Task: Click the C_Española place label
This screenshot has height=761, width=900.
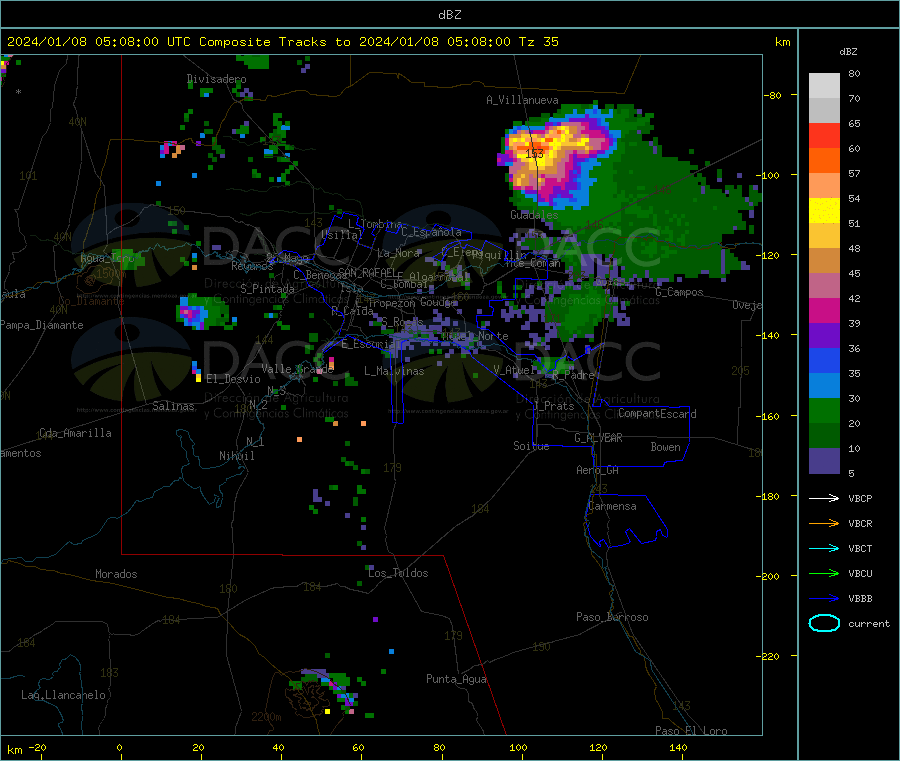Action: click(x=431, y=232)
